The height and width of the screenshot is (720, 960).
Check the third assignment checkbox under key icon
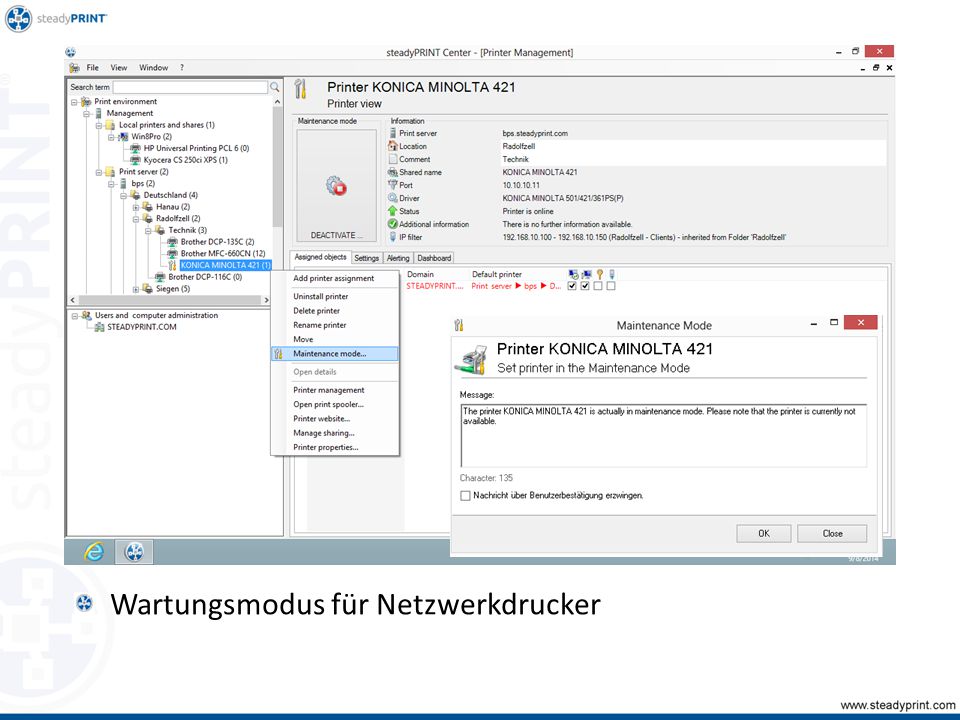click(598, 286)
